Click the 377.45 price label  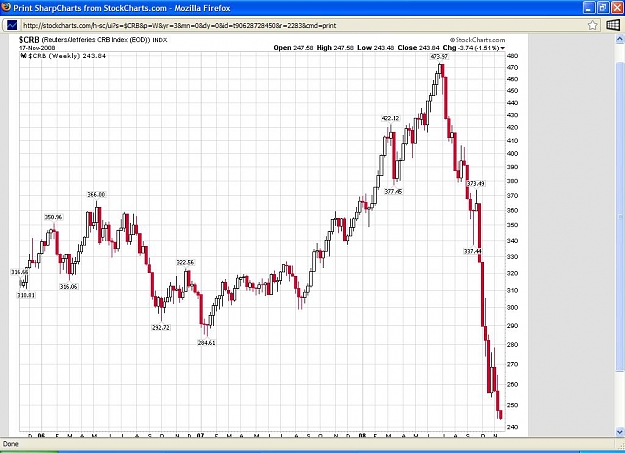393,191
